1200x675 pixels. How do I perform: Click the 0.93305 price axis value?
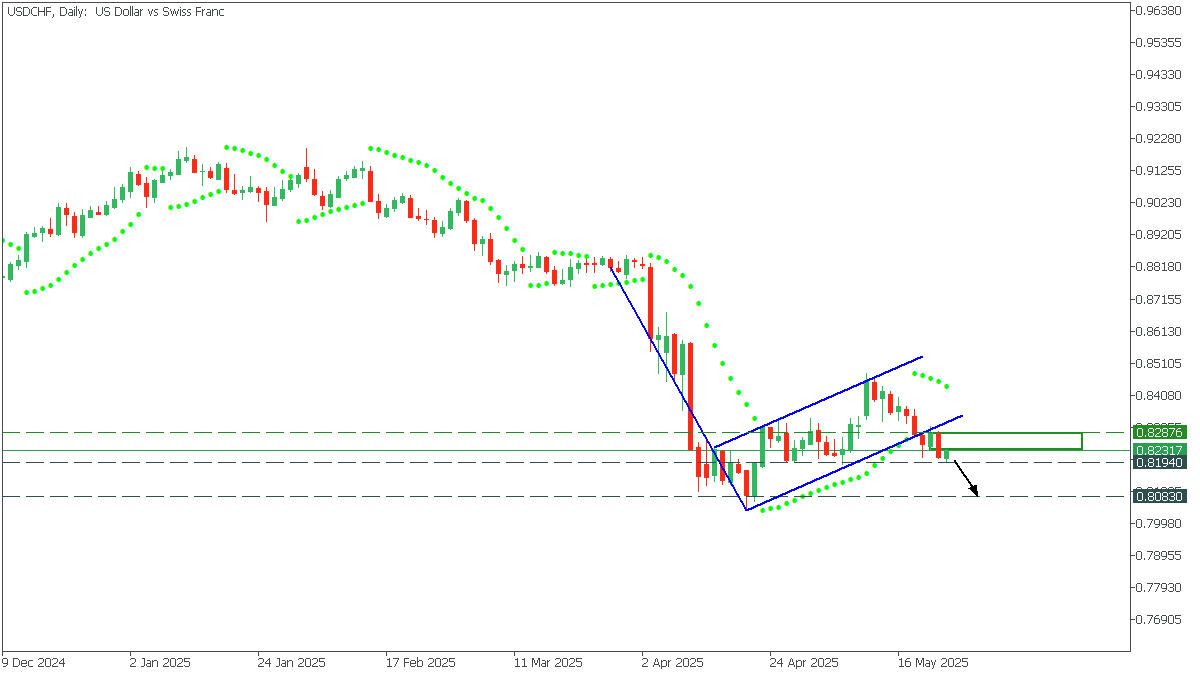[x=1161, y=107]
